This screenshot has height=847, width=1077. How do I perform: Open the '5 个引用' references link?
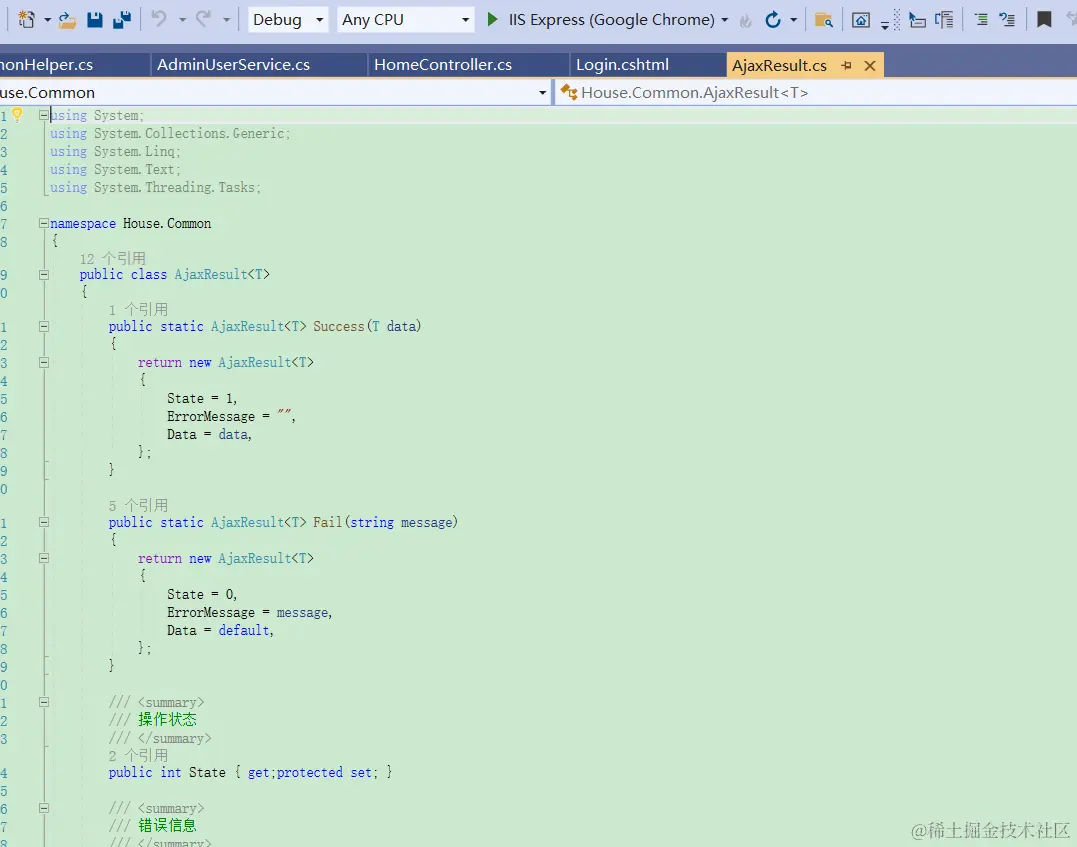138,506
